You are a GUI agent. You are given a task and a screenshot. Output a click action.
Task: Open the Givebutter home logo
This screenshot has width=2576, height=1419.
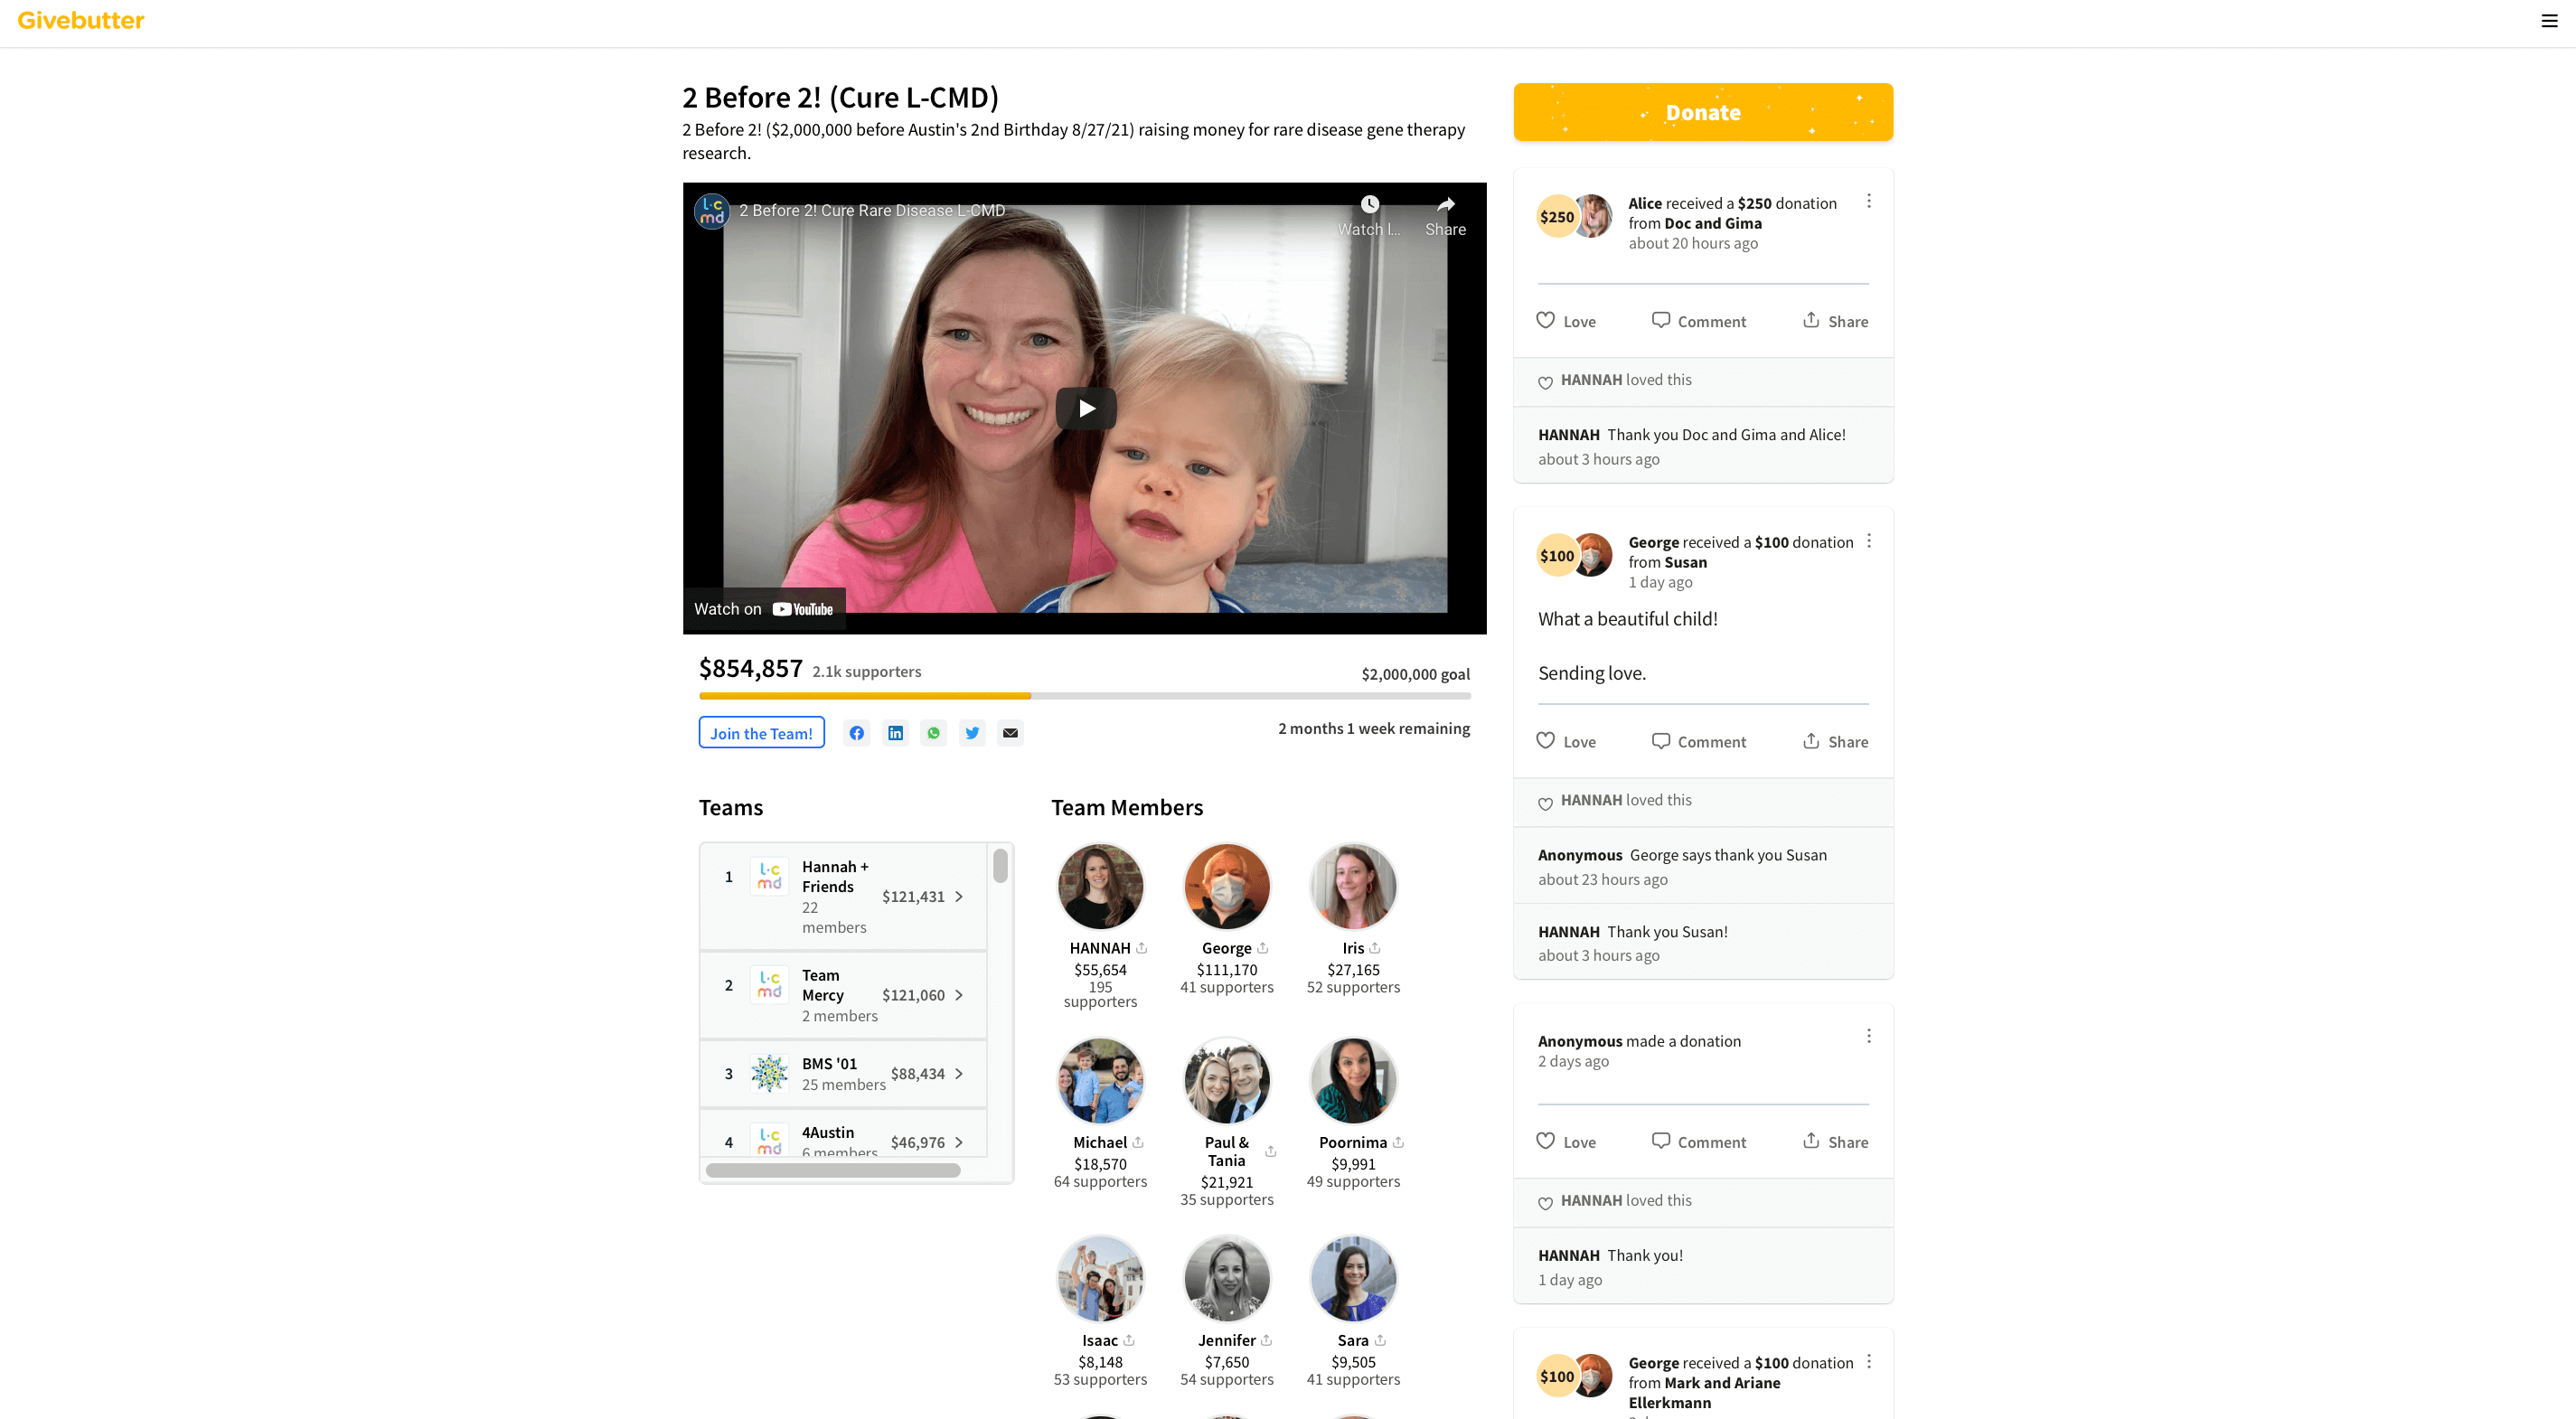pos(81,20)
